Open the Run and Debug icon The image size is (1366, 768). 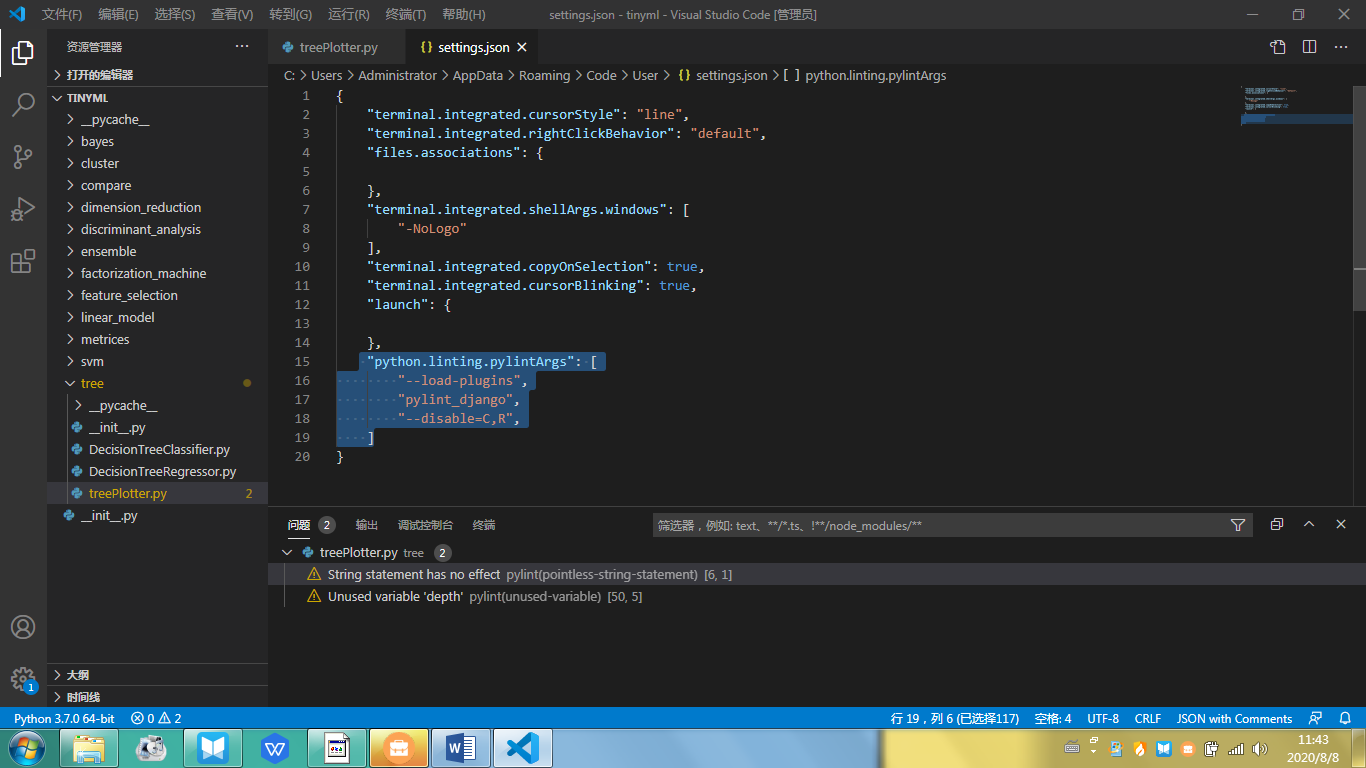(x=23, y=209)
